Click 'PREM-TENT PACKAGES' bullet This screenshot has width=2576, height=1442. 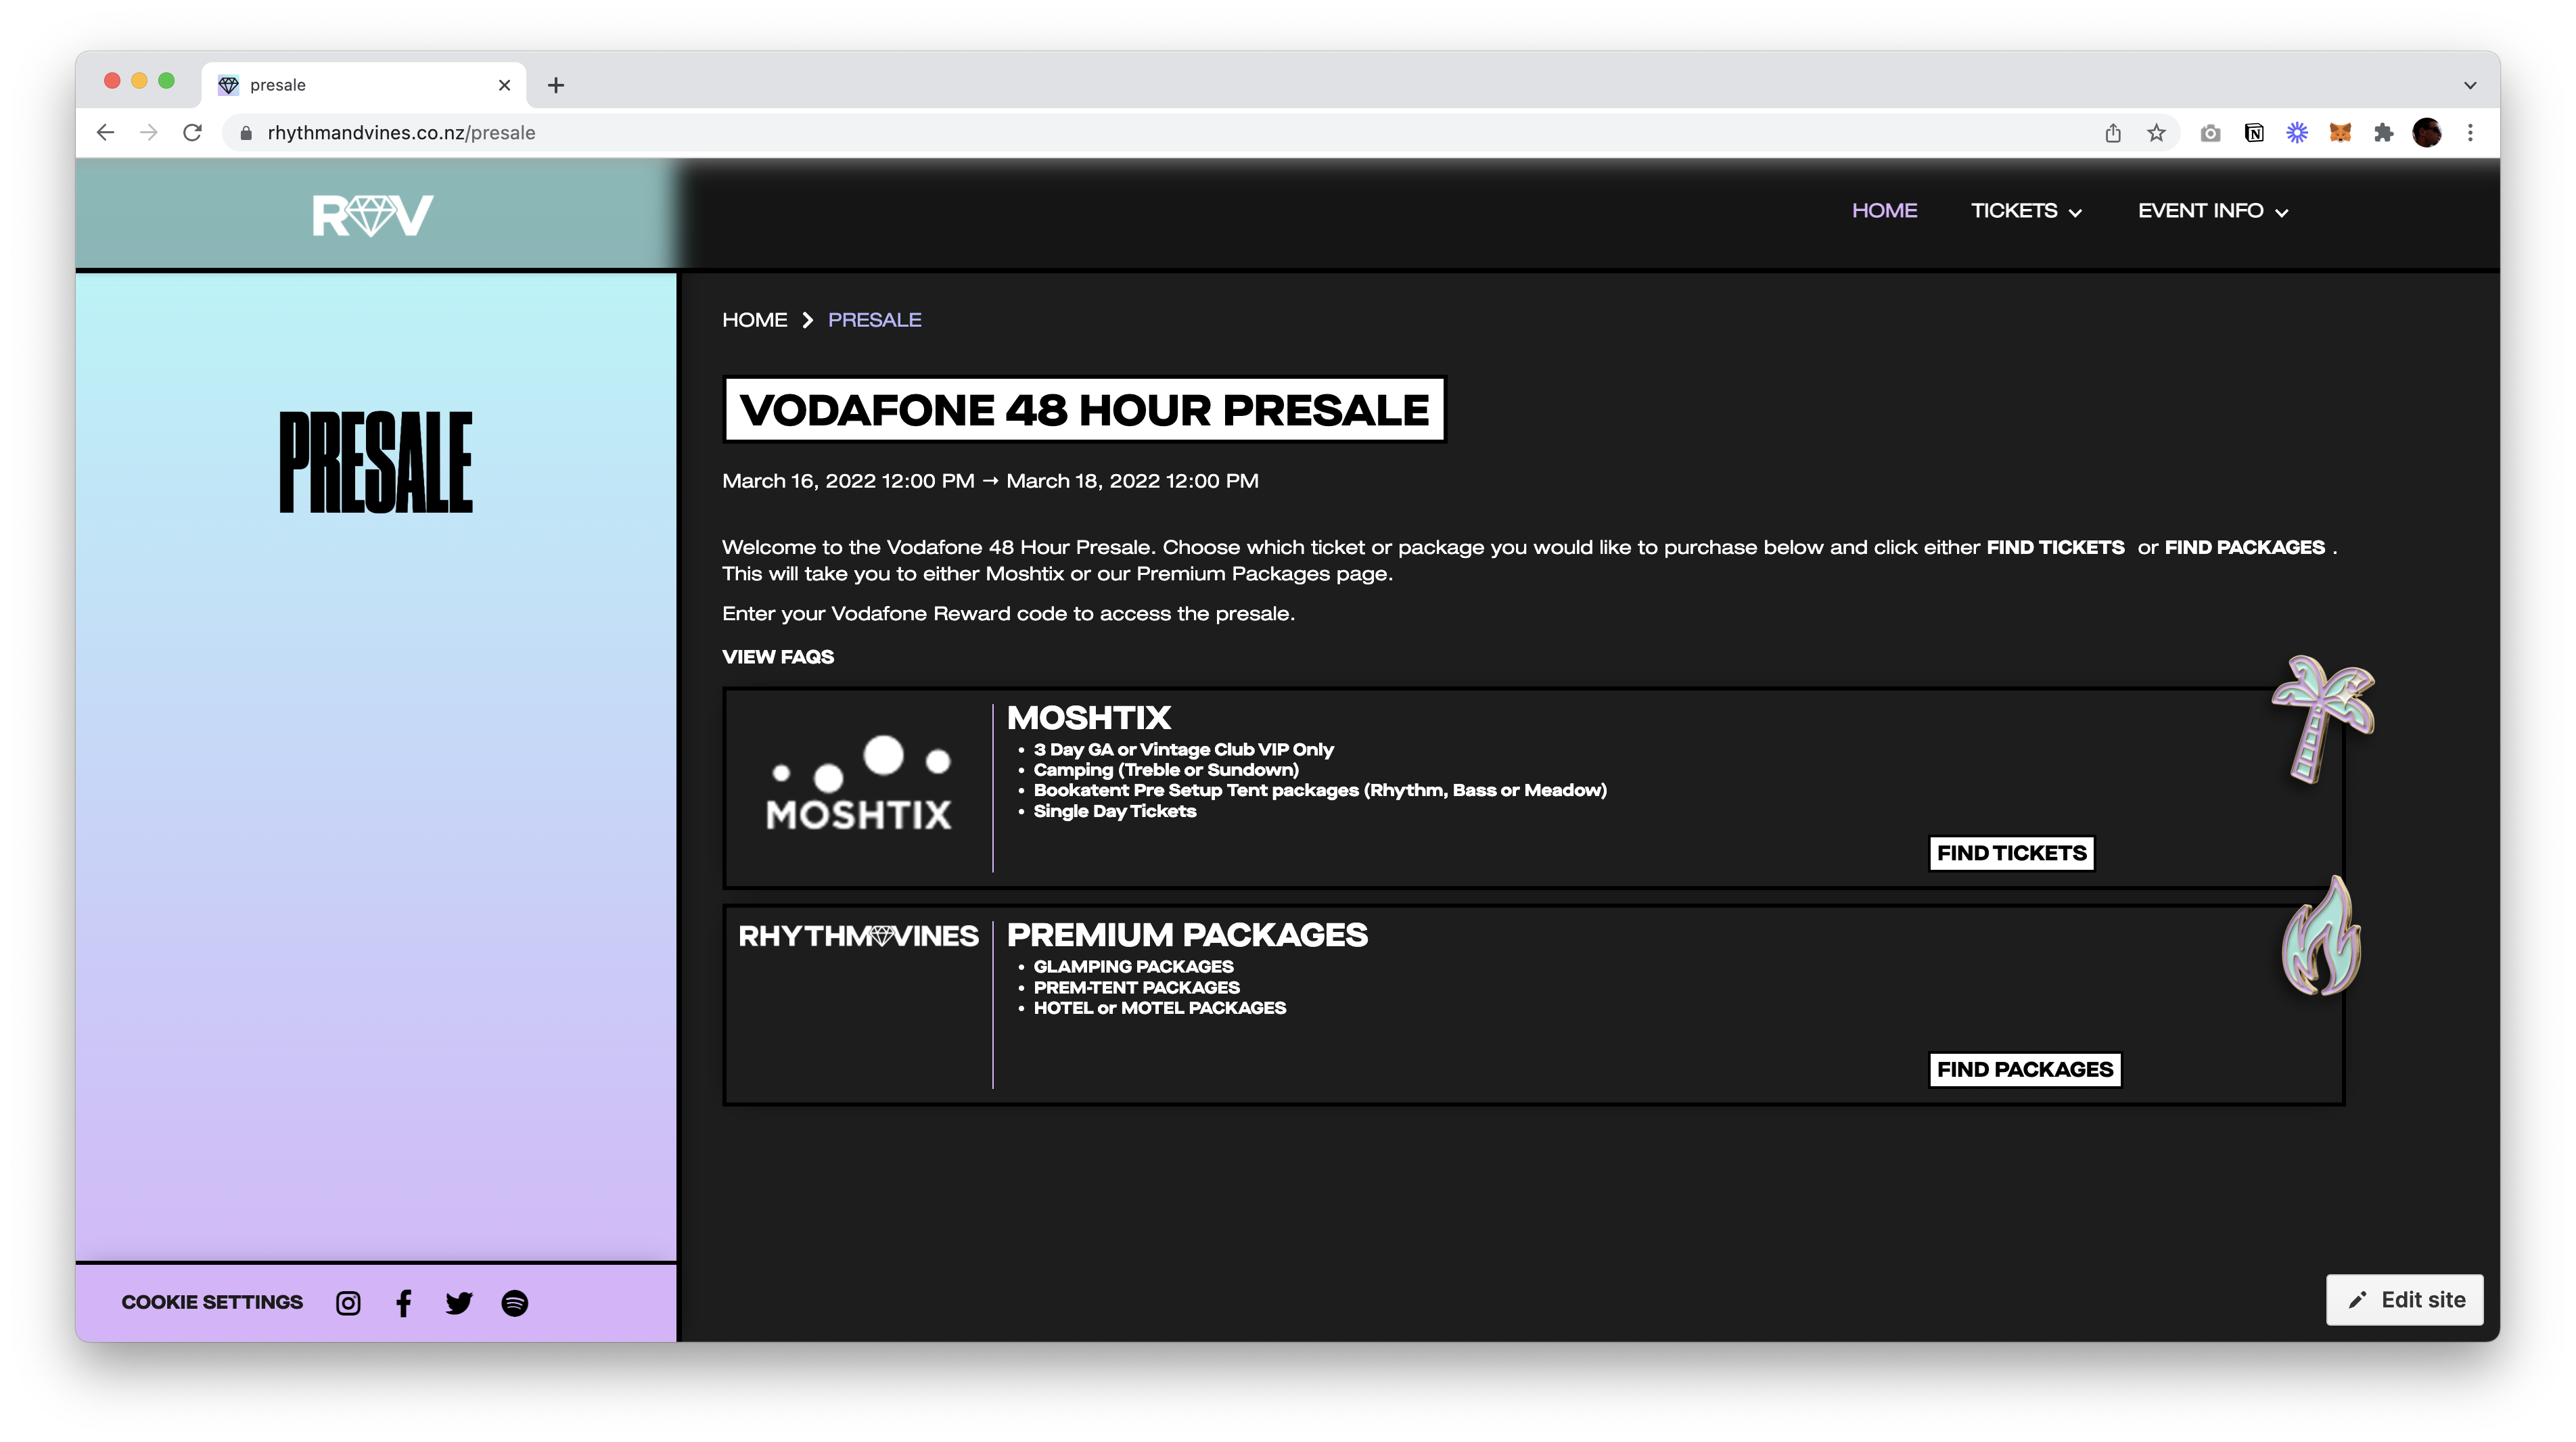click(1136, 987)
